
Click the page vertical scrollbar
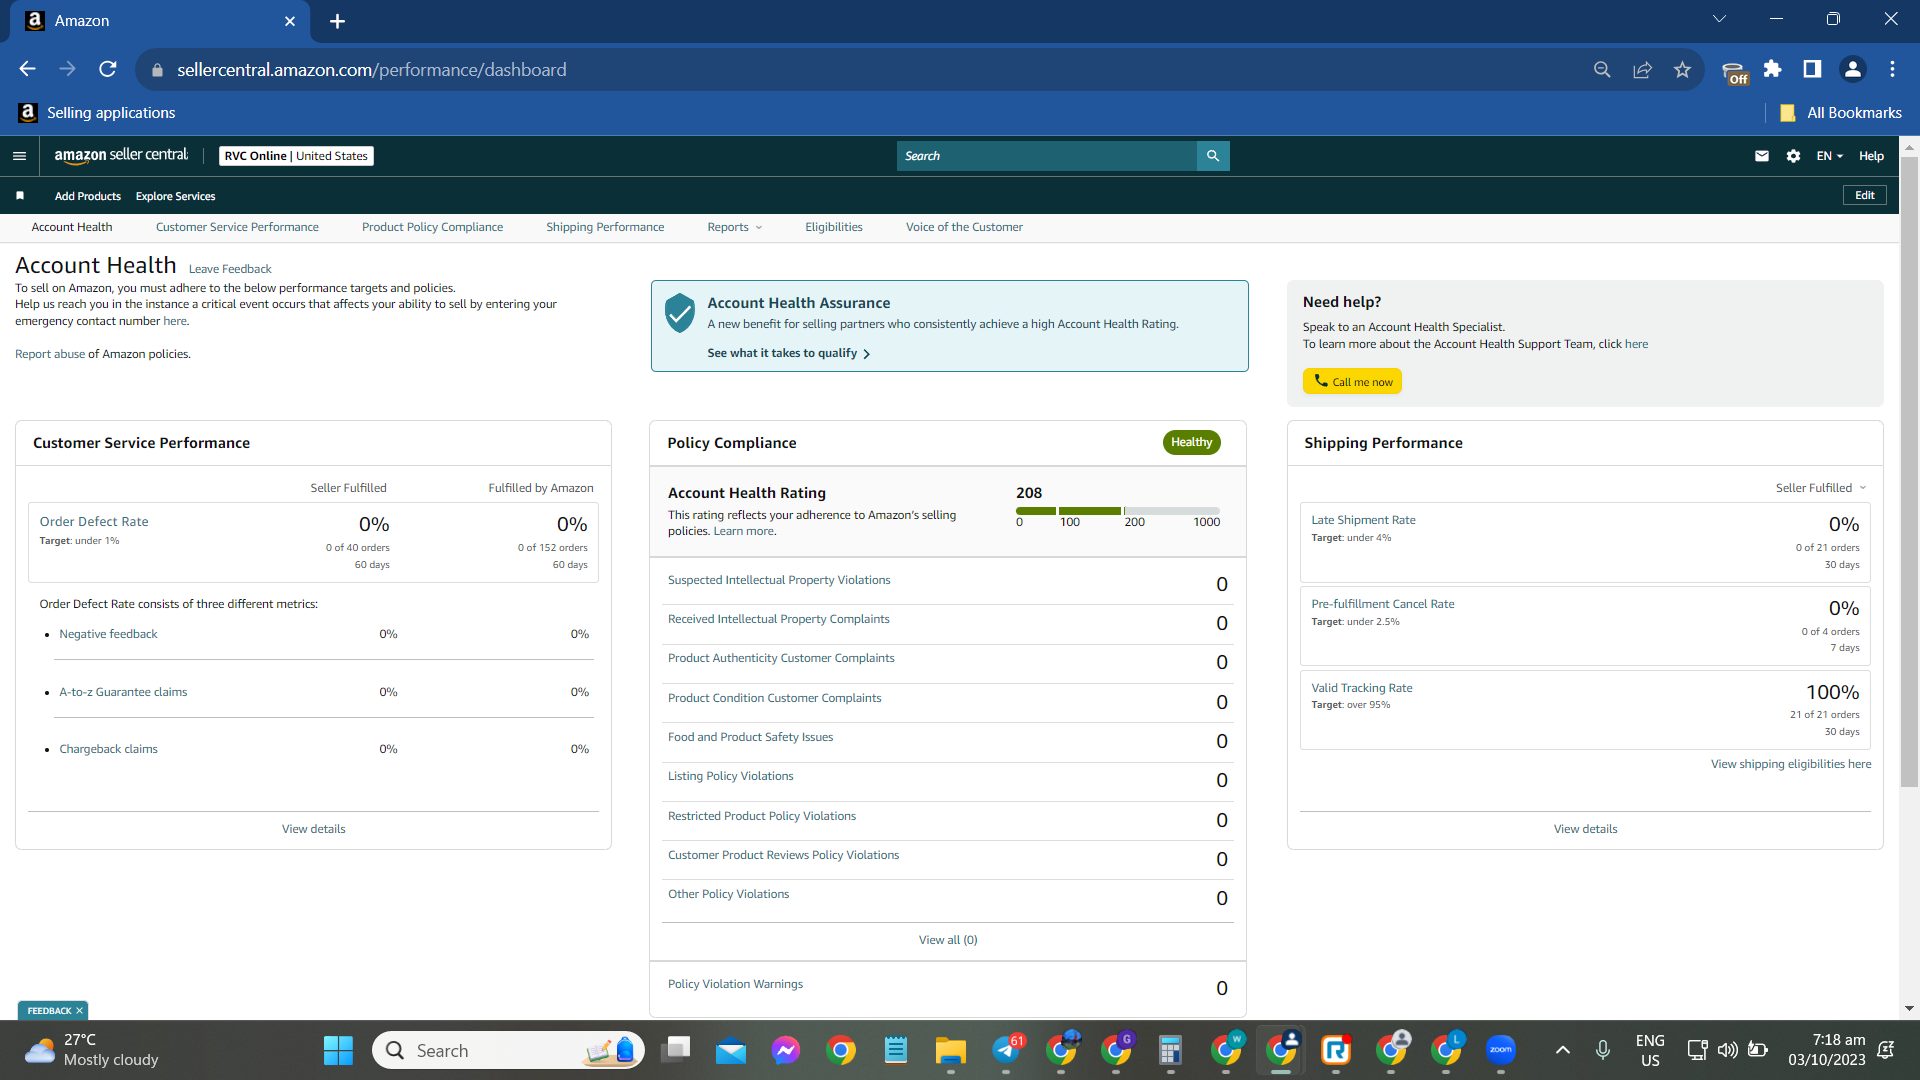(1909, 470)
